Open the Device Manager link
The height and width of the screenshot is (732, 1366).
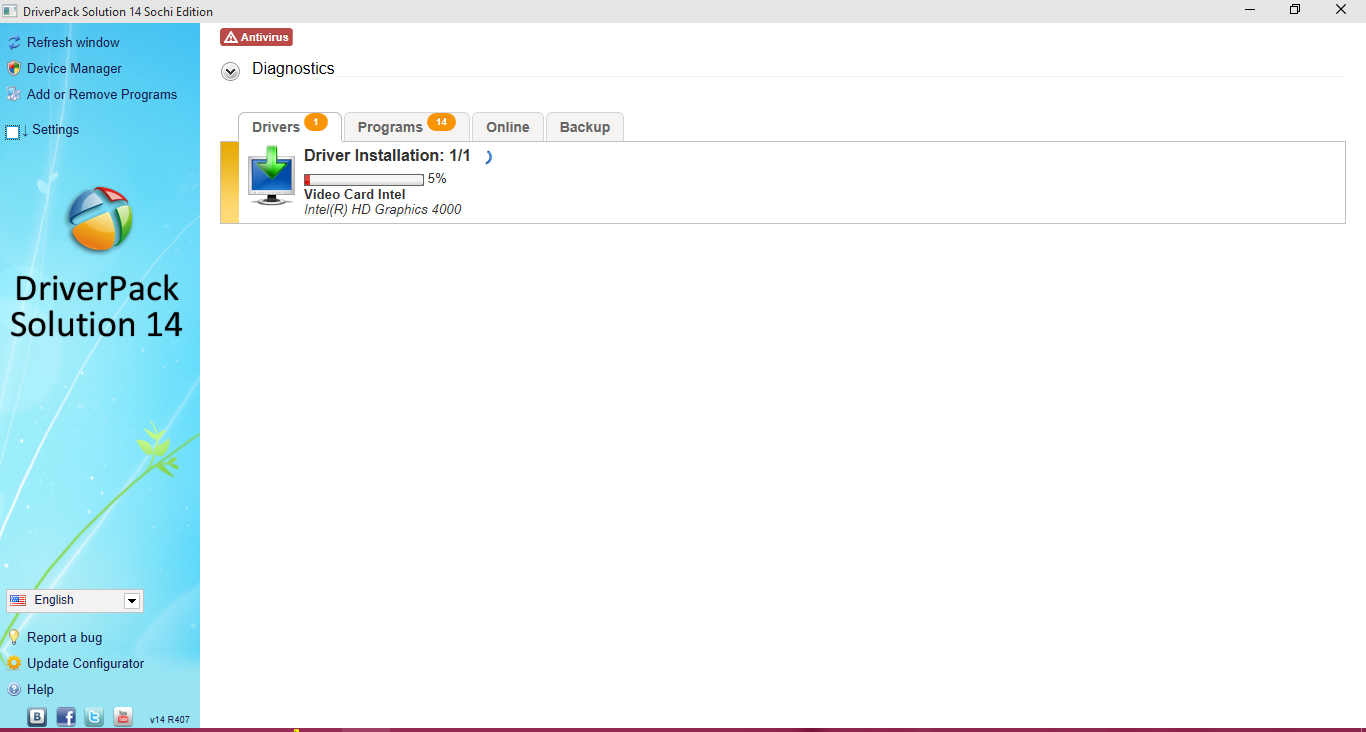point(74,69)
